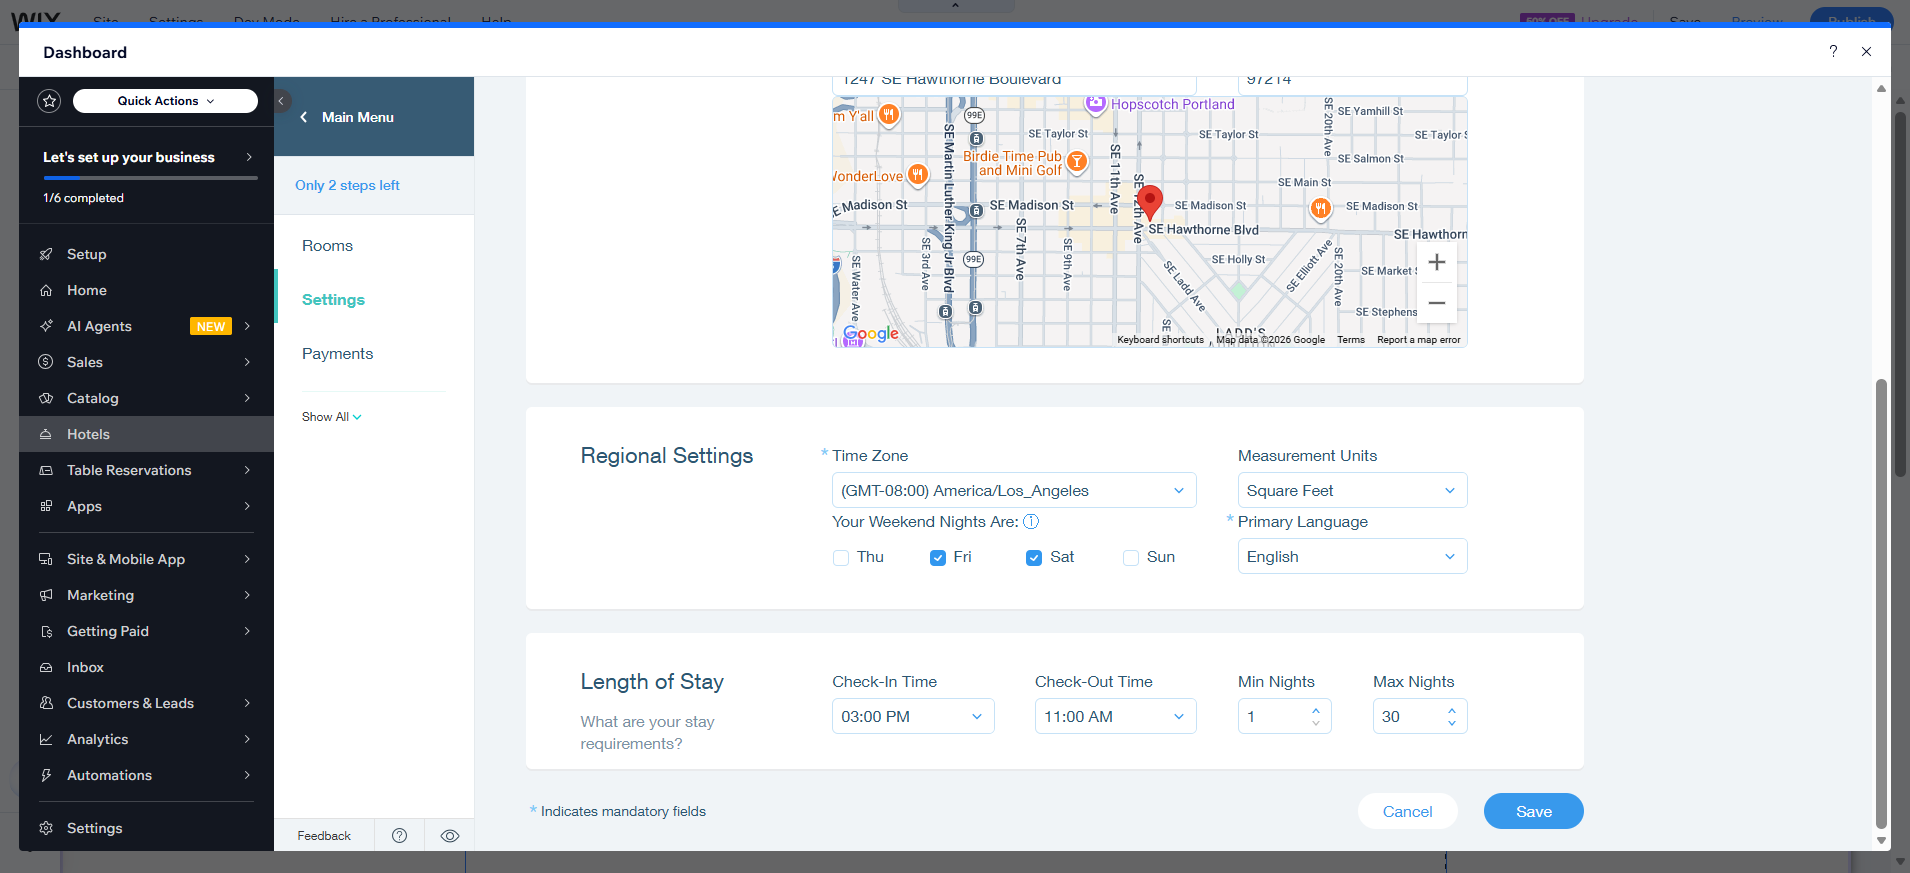Image resolution: width=1910 pixels, height=873 pixels.
Task: Click the AI Agents sparkle icon
Action: [x=46, y=326]
